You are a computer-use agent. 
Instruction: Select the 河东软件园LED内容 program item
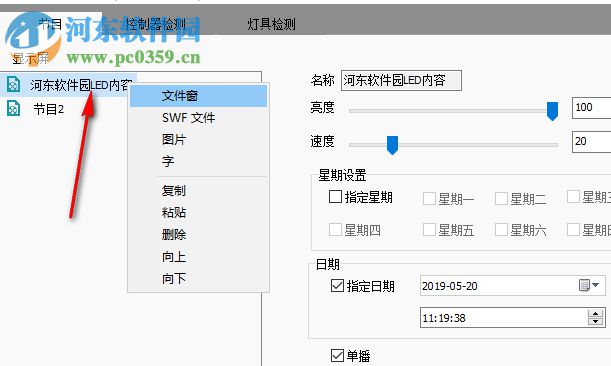[x=81, y=85]
